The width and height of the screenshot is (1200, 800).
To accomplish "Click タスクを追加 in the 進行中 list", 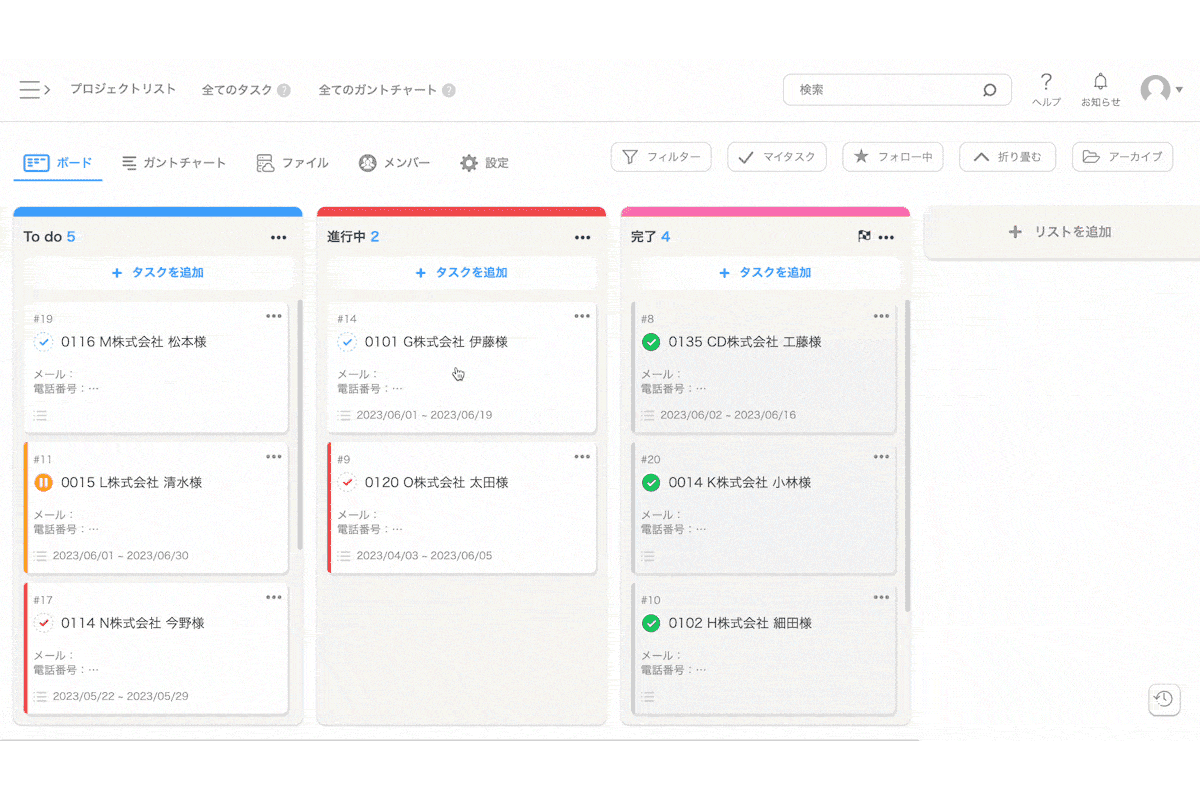I will click(x=461, y=272).
